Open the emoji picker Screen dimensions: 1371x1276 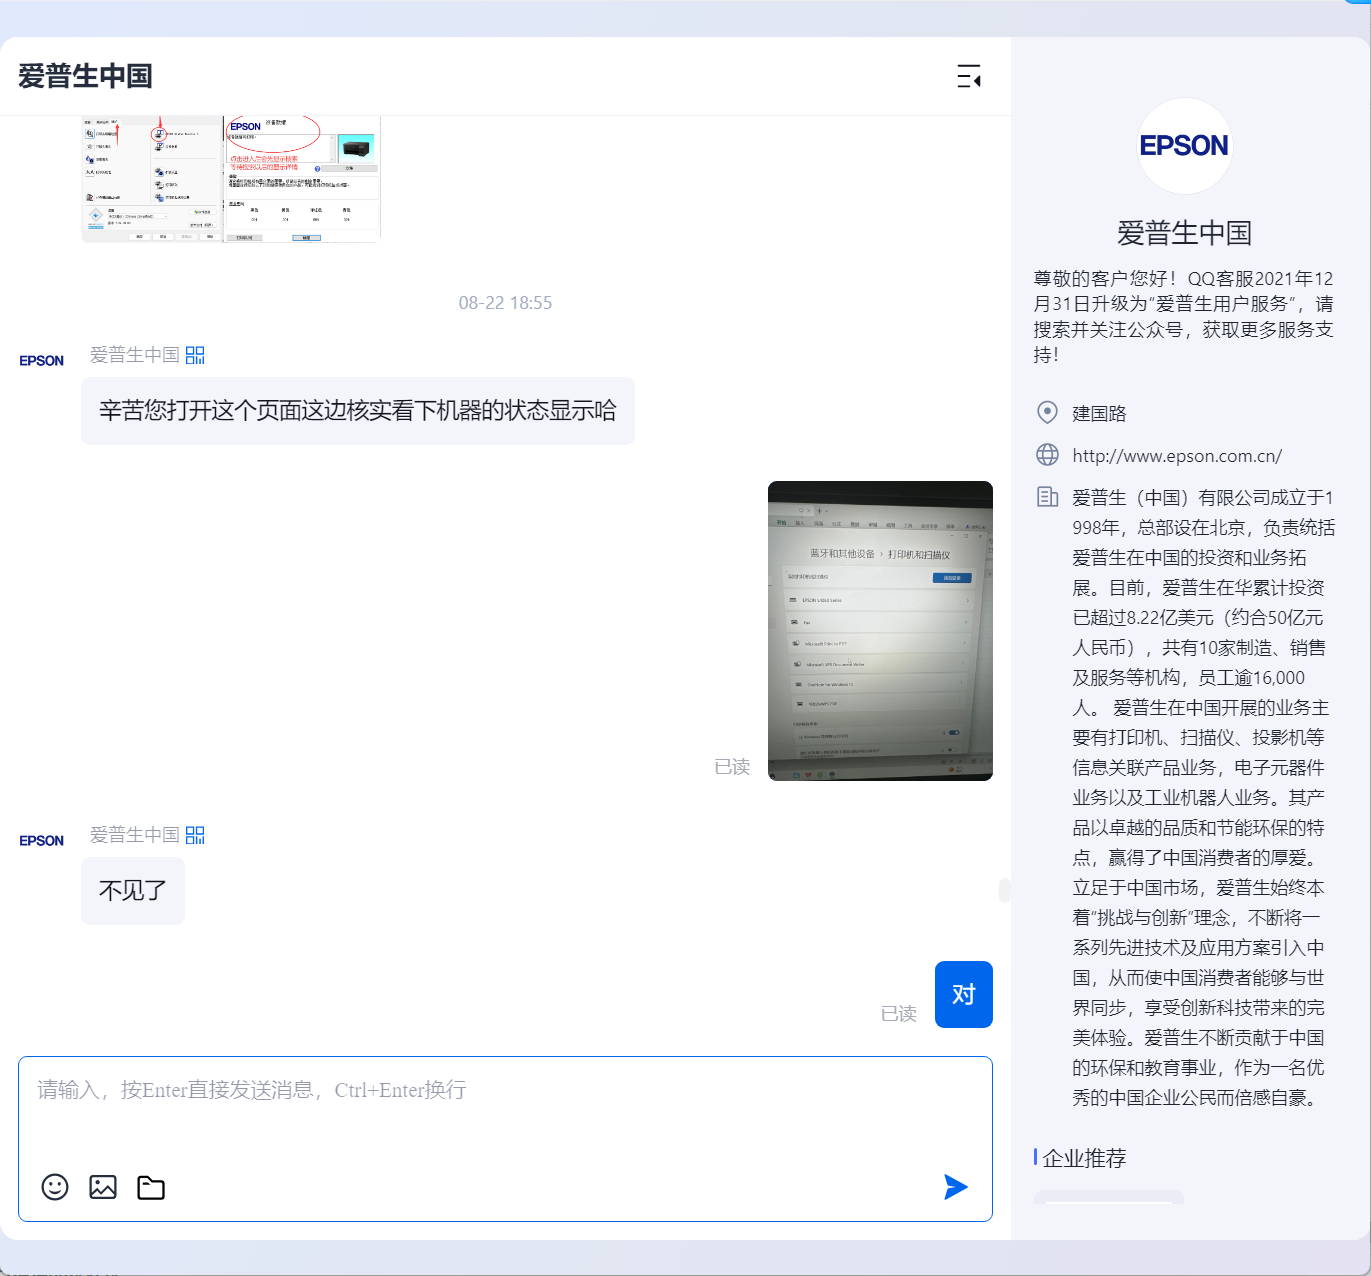[55, 1187]
